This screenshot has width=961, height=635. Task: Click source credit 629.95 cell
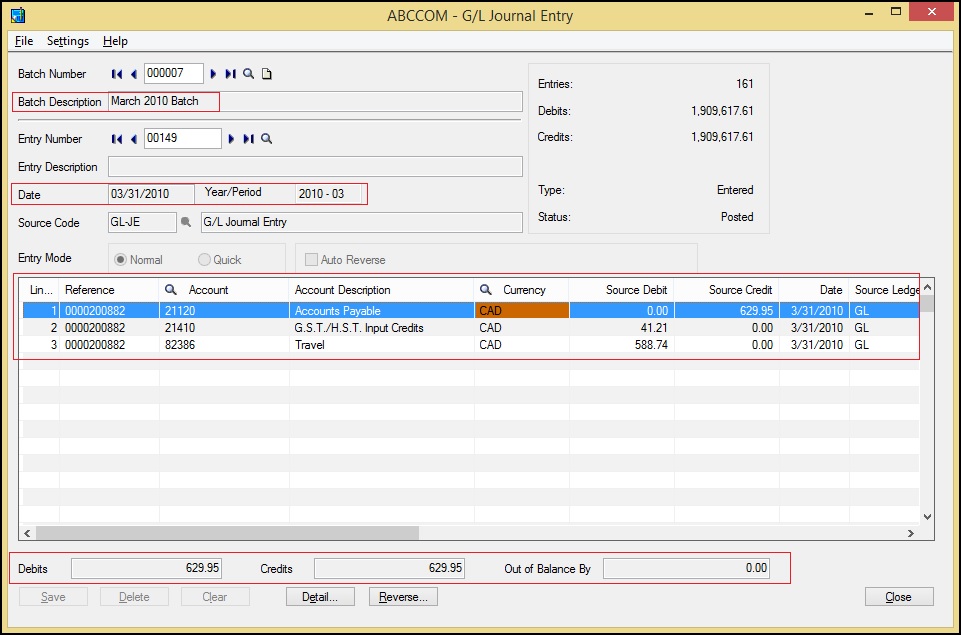tap(726, 311)
